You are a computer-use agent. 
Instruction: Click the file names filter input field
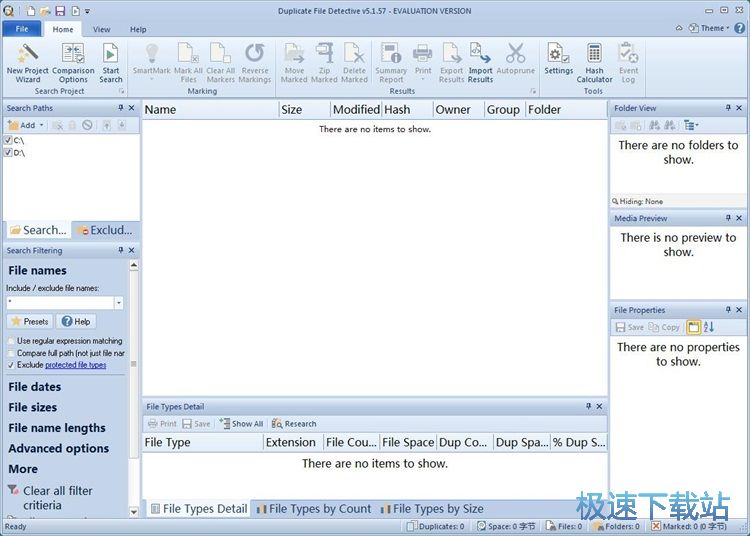pyautogui.click(x=60, y=303)
